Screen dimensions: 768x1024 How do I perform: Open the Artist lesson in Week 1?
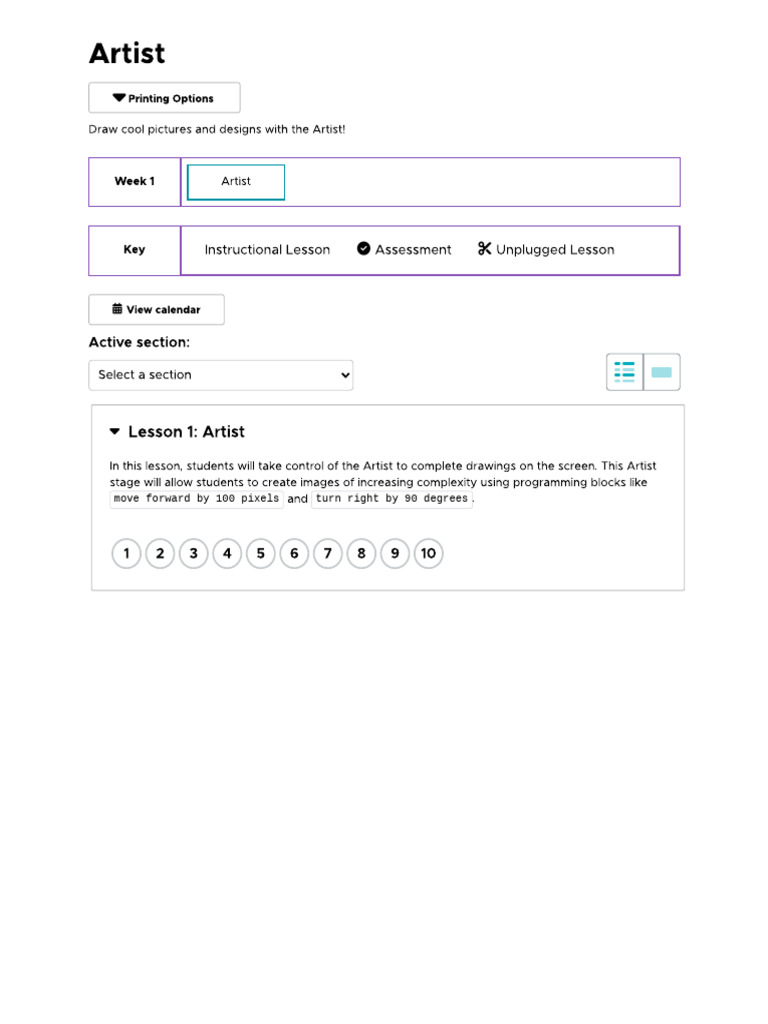[236, 182]
